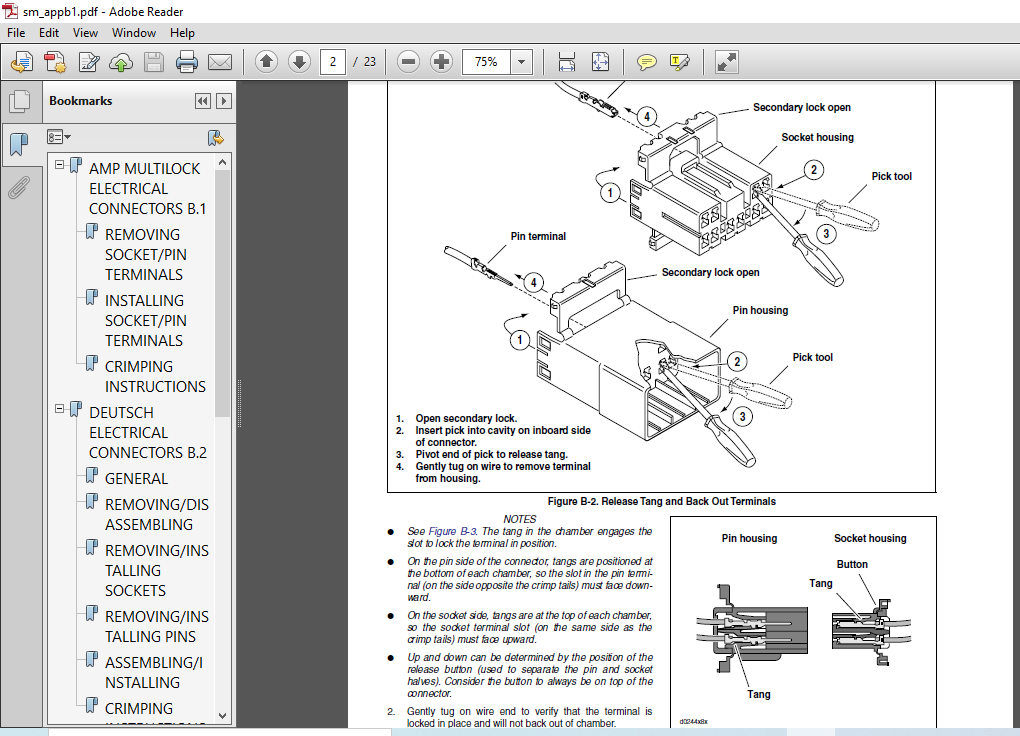
Task: Click the cloud upload icon
Action: click(x=121, y=62)
